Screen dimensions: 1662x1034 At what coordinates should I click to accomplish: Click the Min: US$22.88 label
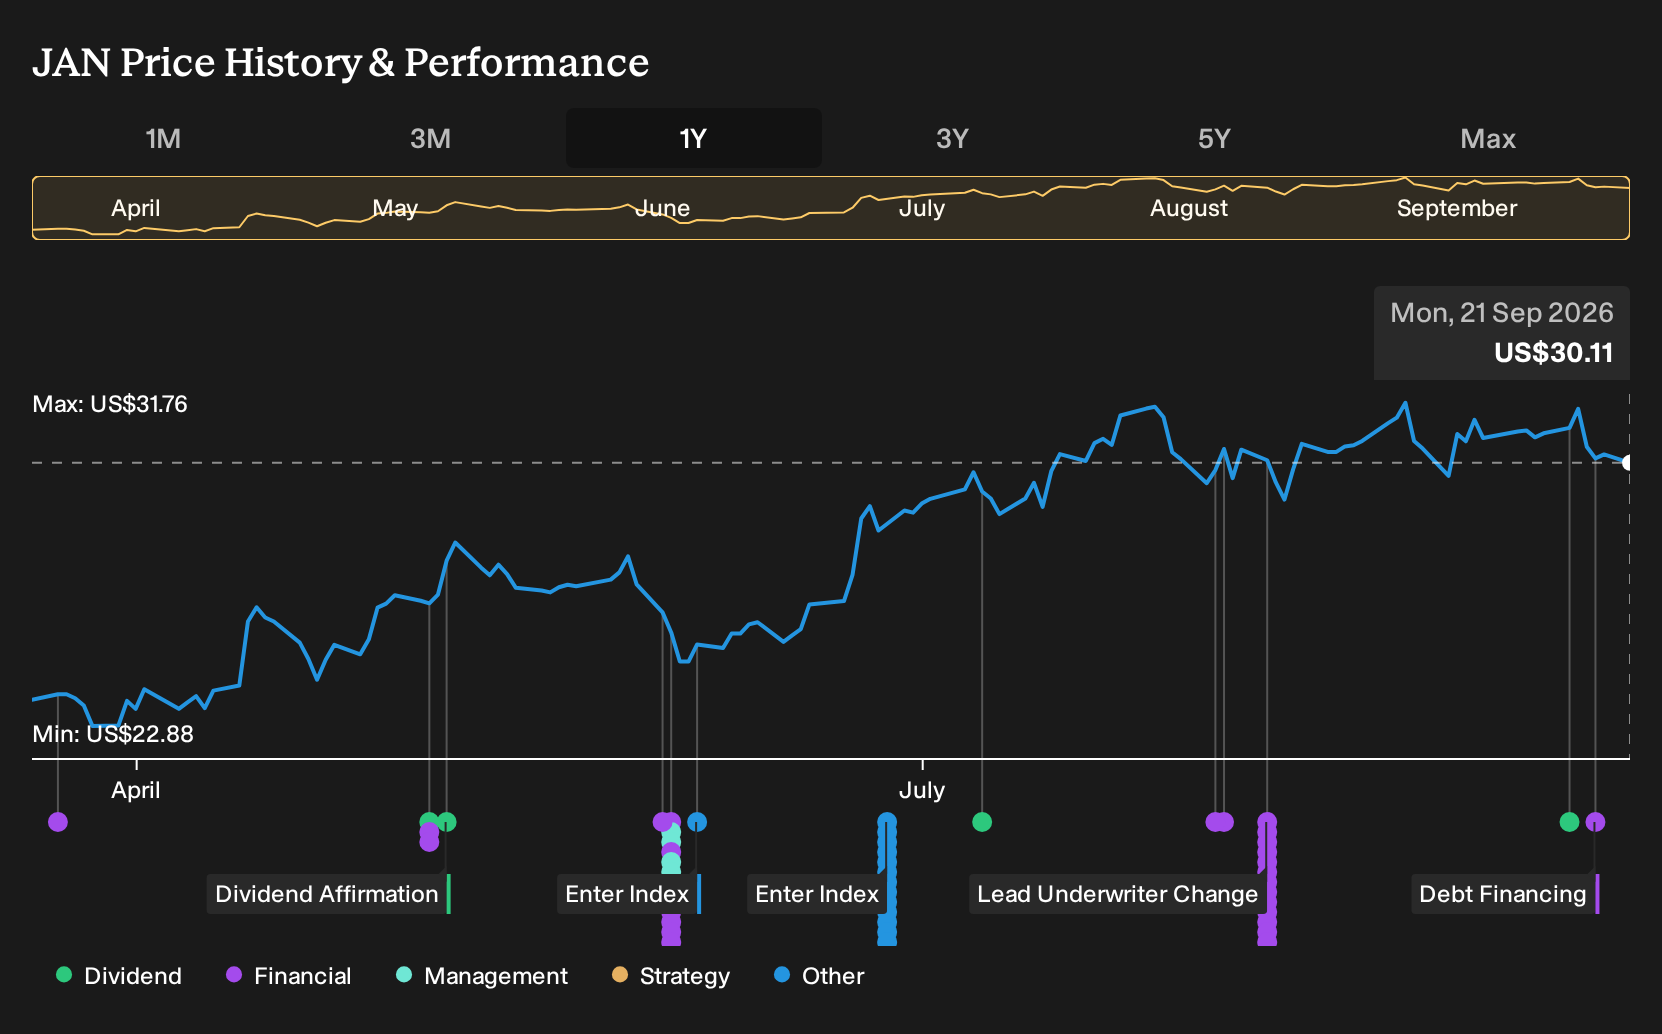click(x=113, y=734)
